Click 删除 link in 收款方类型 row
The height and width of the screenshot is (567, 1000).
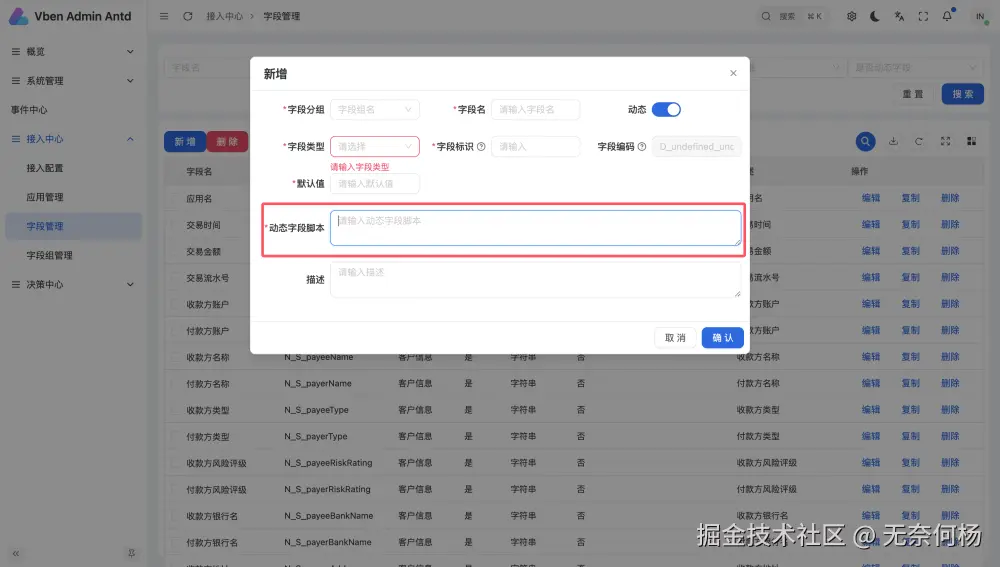point(950,410)
